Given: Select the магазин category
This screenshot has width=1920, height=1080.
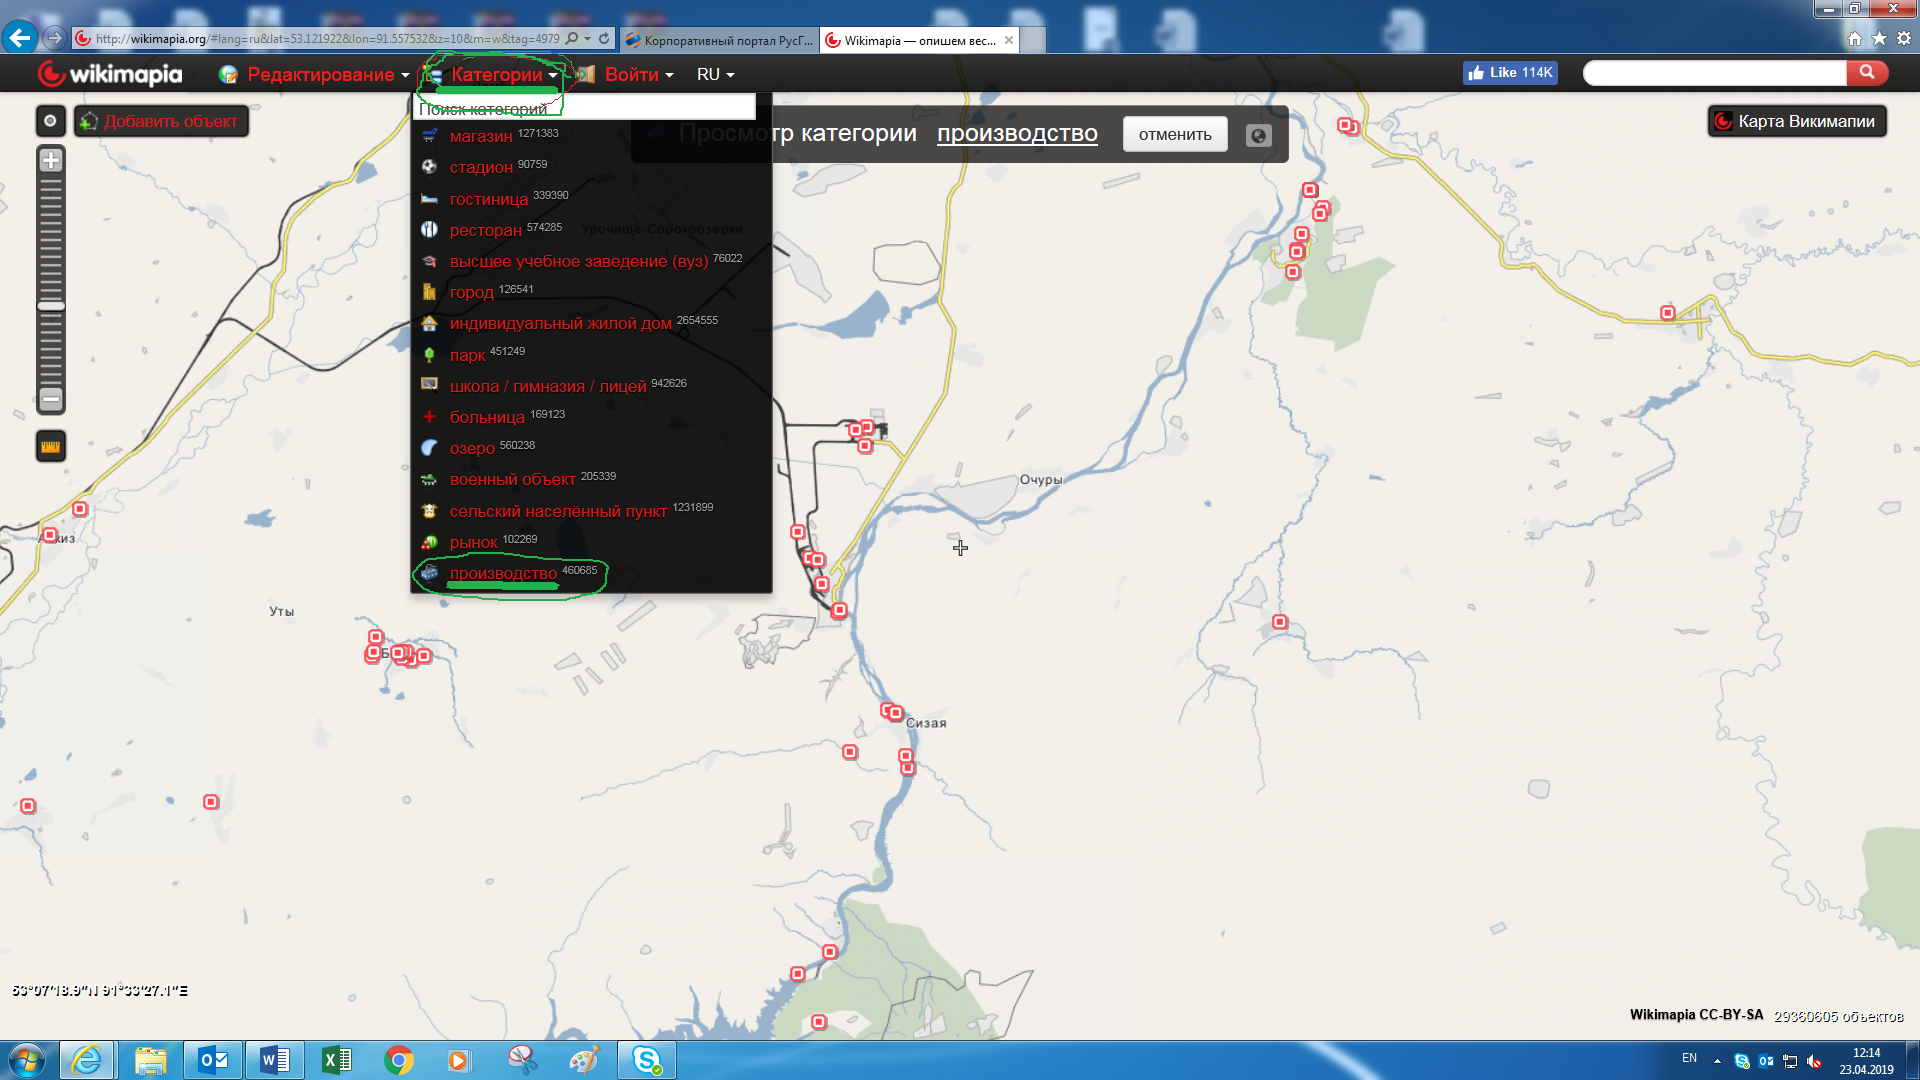Looking at the screenshot, I should coord(481,136).
